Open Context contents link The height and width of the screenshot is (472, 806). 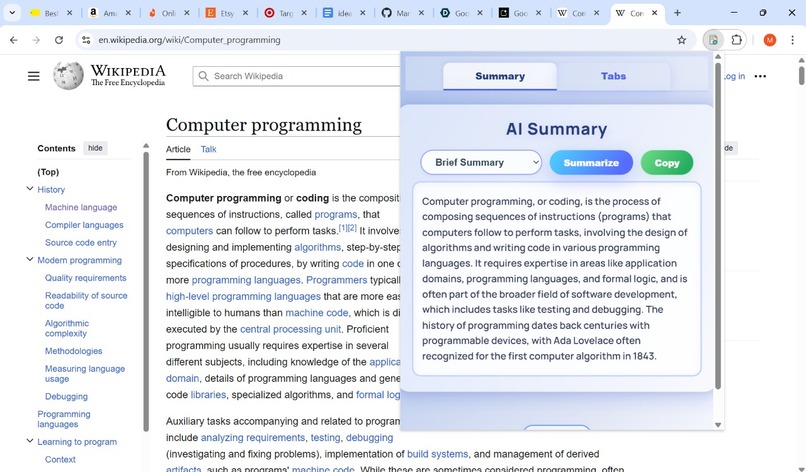click(60, 459)
